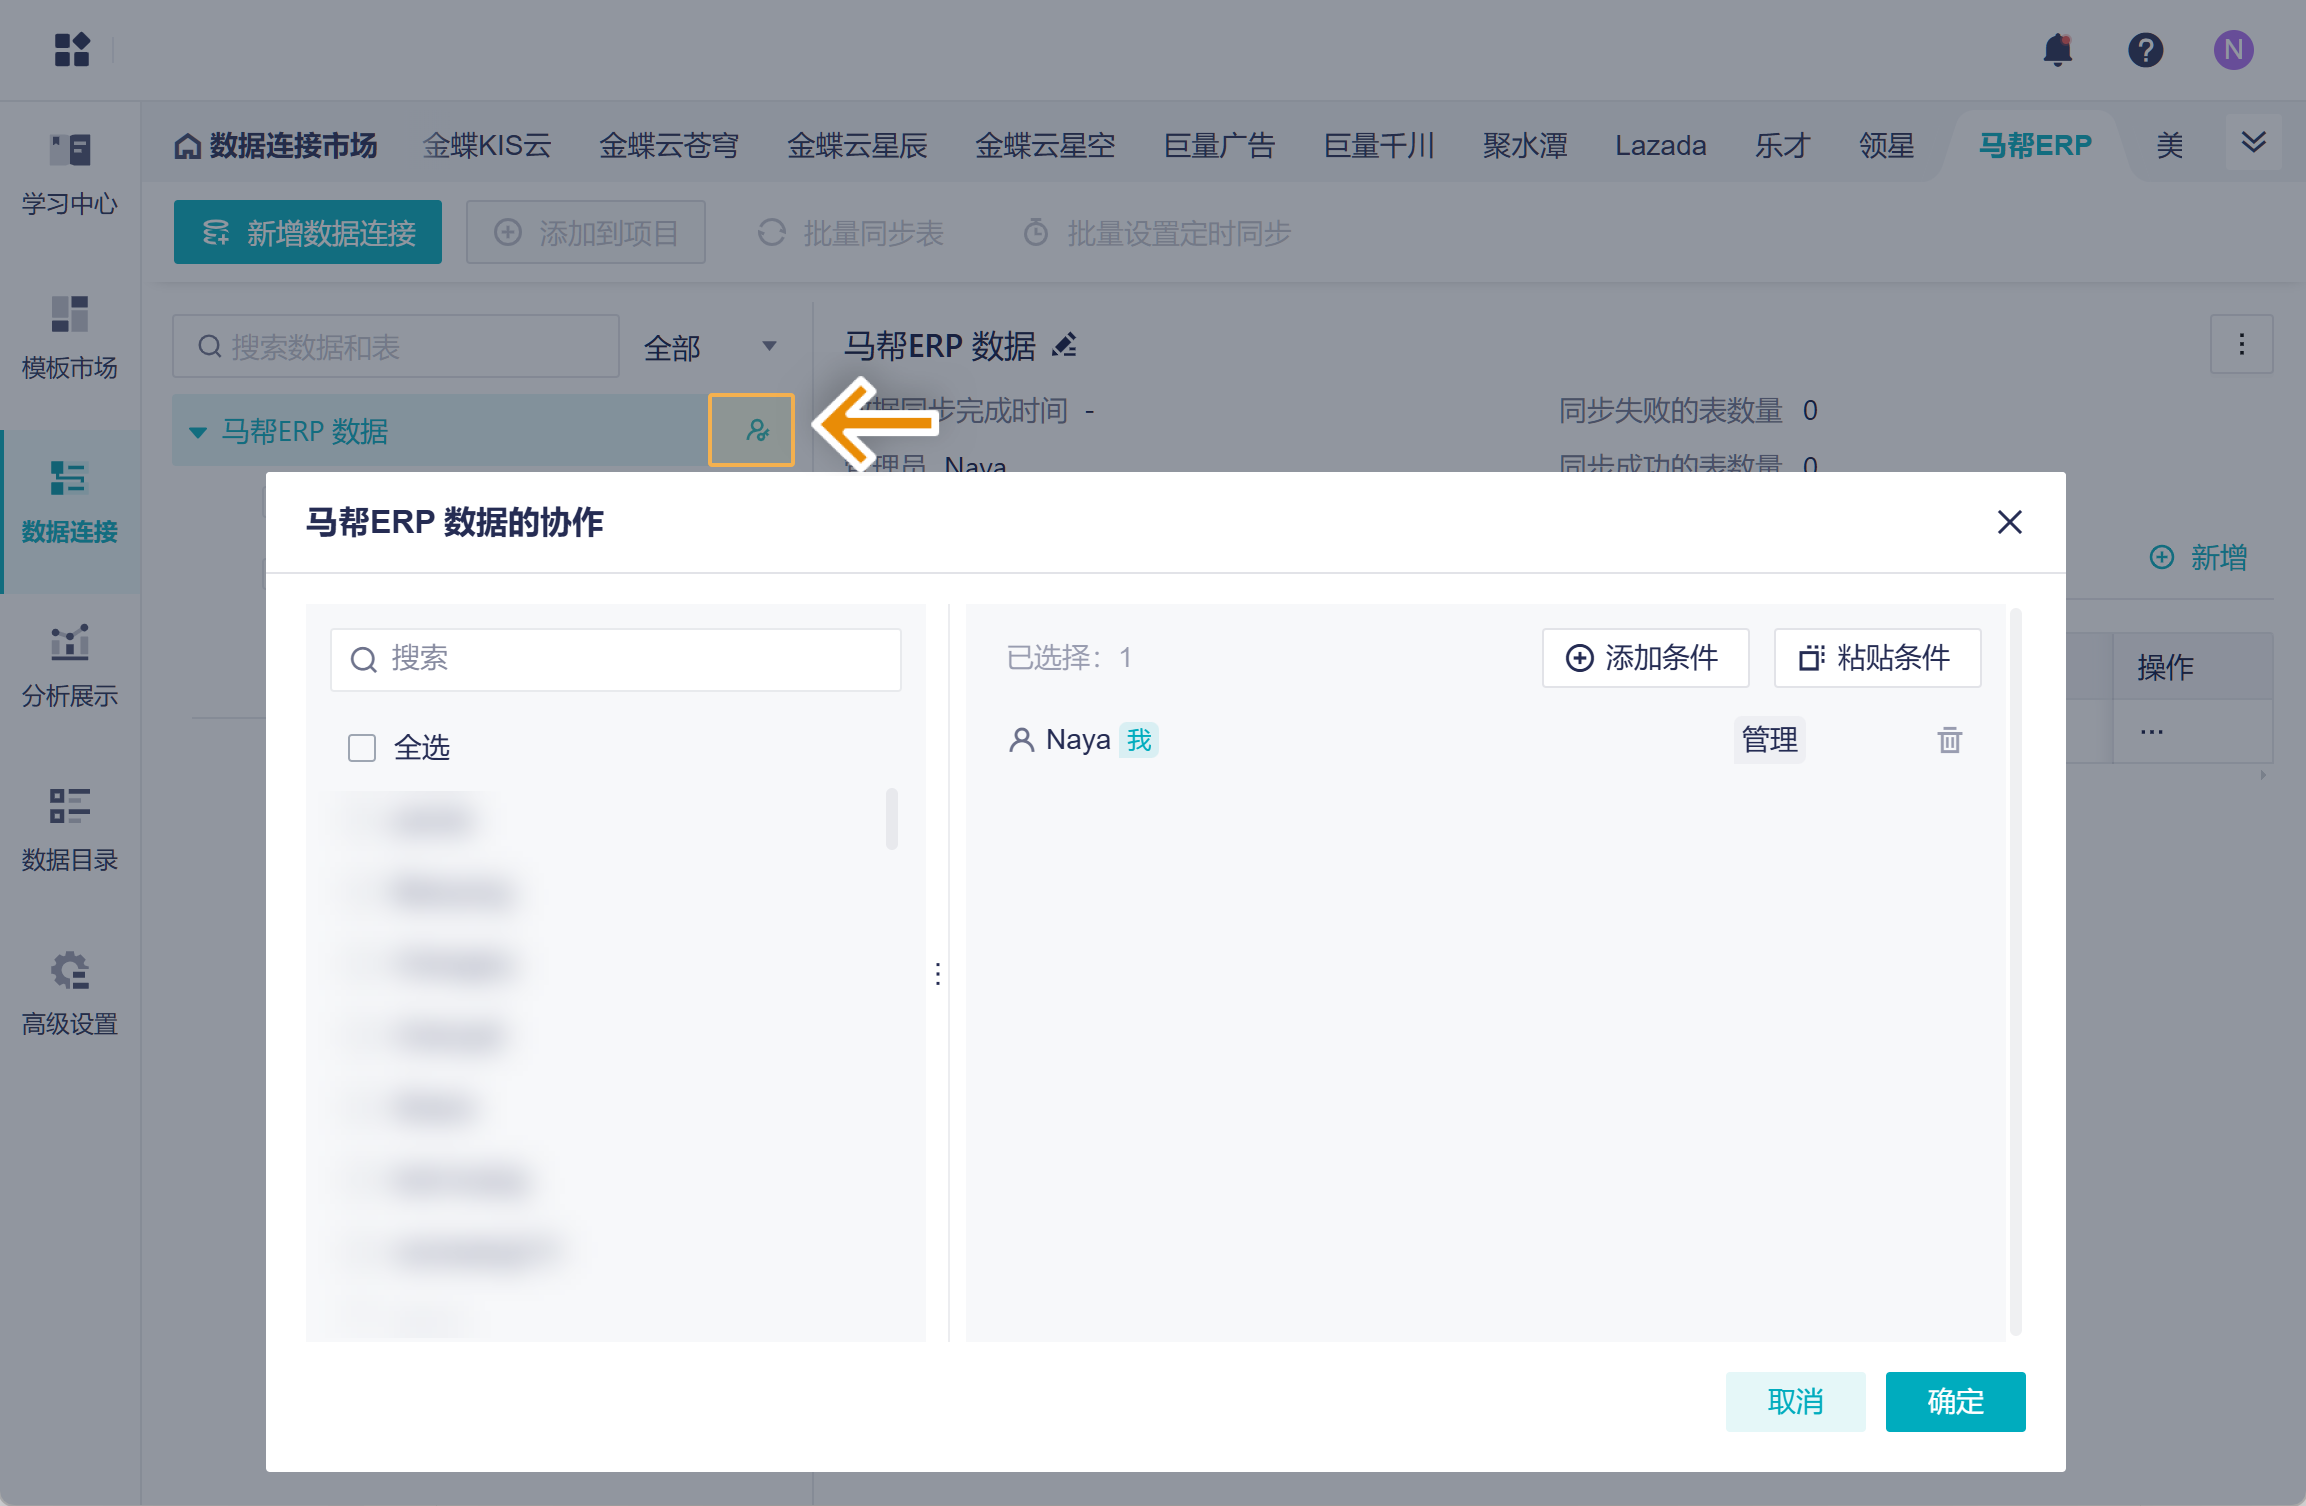
Task: Collapse the 马帮ERP 数据 tree node
Action: pos(198,432)
